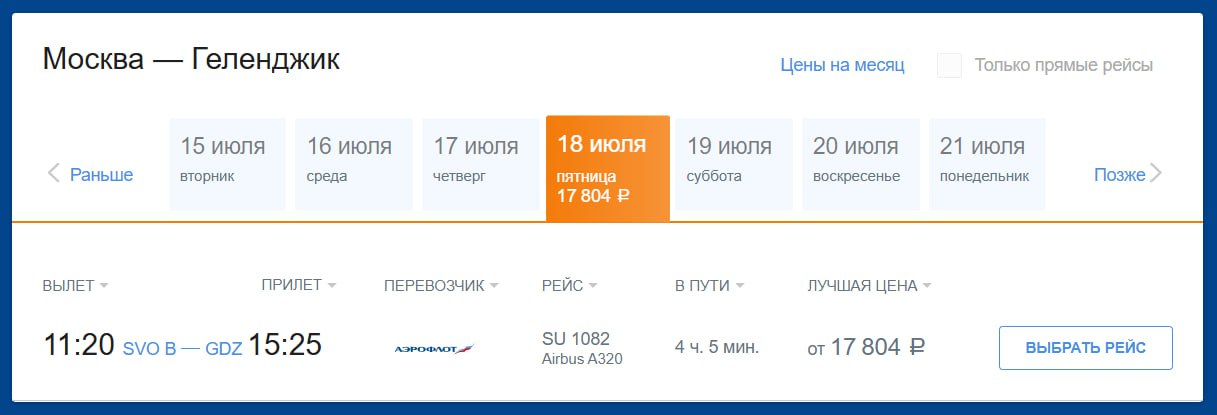Image resolution: width=1217 pixels, height=415 pixels.
Task: Sort flights using the ВЫЛЕТ arrow
Action: (x=104, y=286)
